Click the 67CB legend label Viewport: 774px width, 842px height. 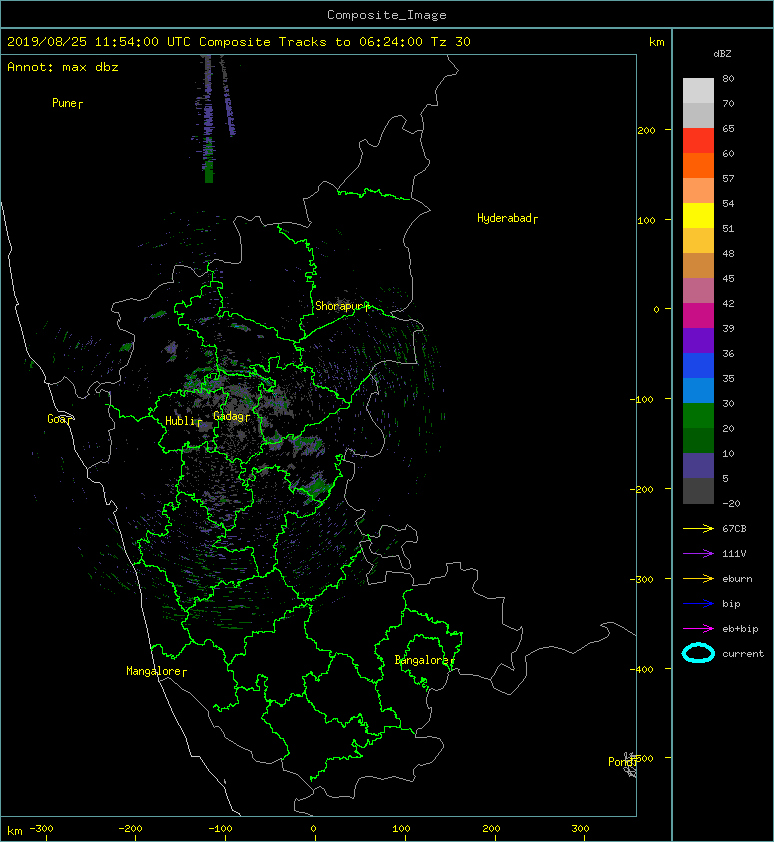coord(734,528)
